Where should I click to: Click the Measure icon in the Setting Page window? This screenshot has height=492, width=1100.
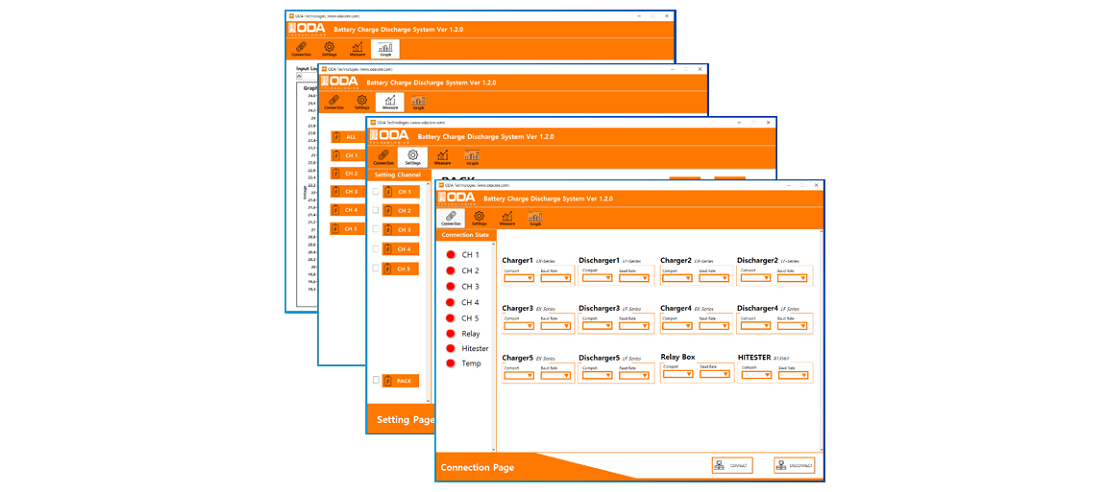point(442,157)
